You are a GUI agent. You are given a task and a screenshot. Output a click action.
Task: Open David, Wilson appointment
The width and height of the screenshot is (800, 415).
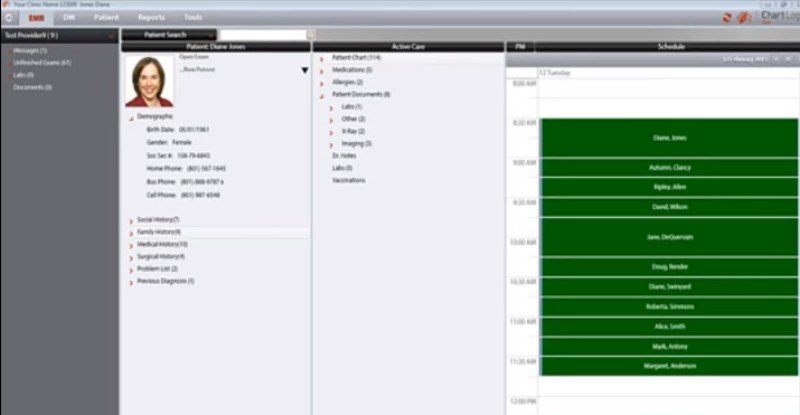pyautogui.click(x=669, y=207)
